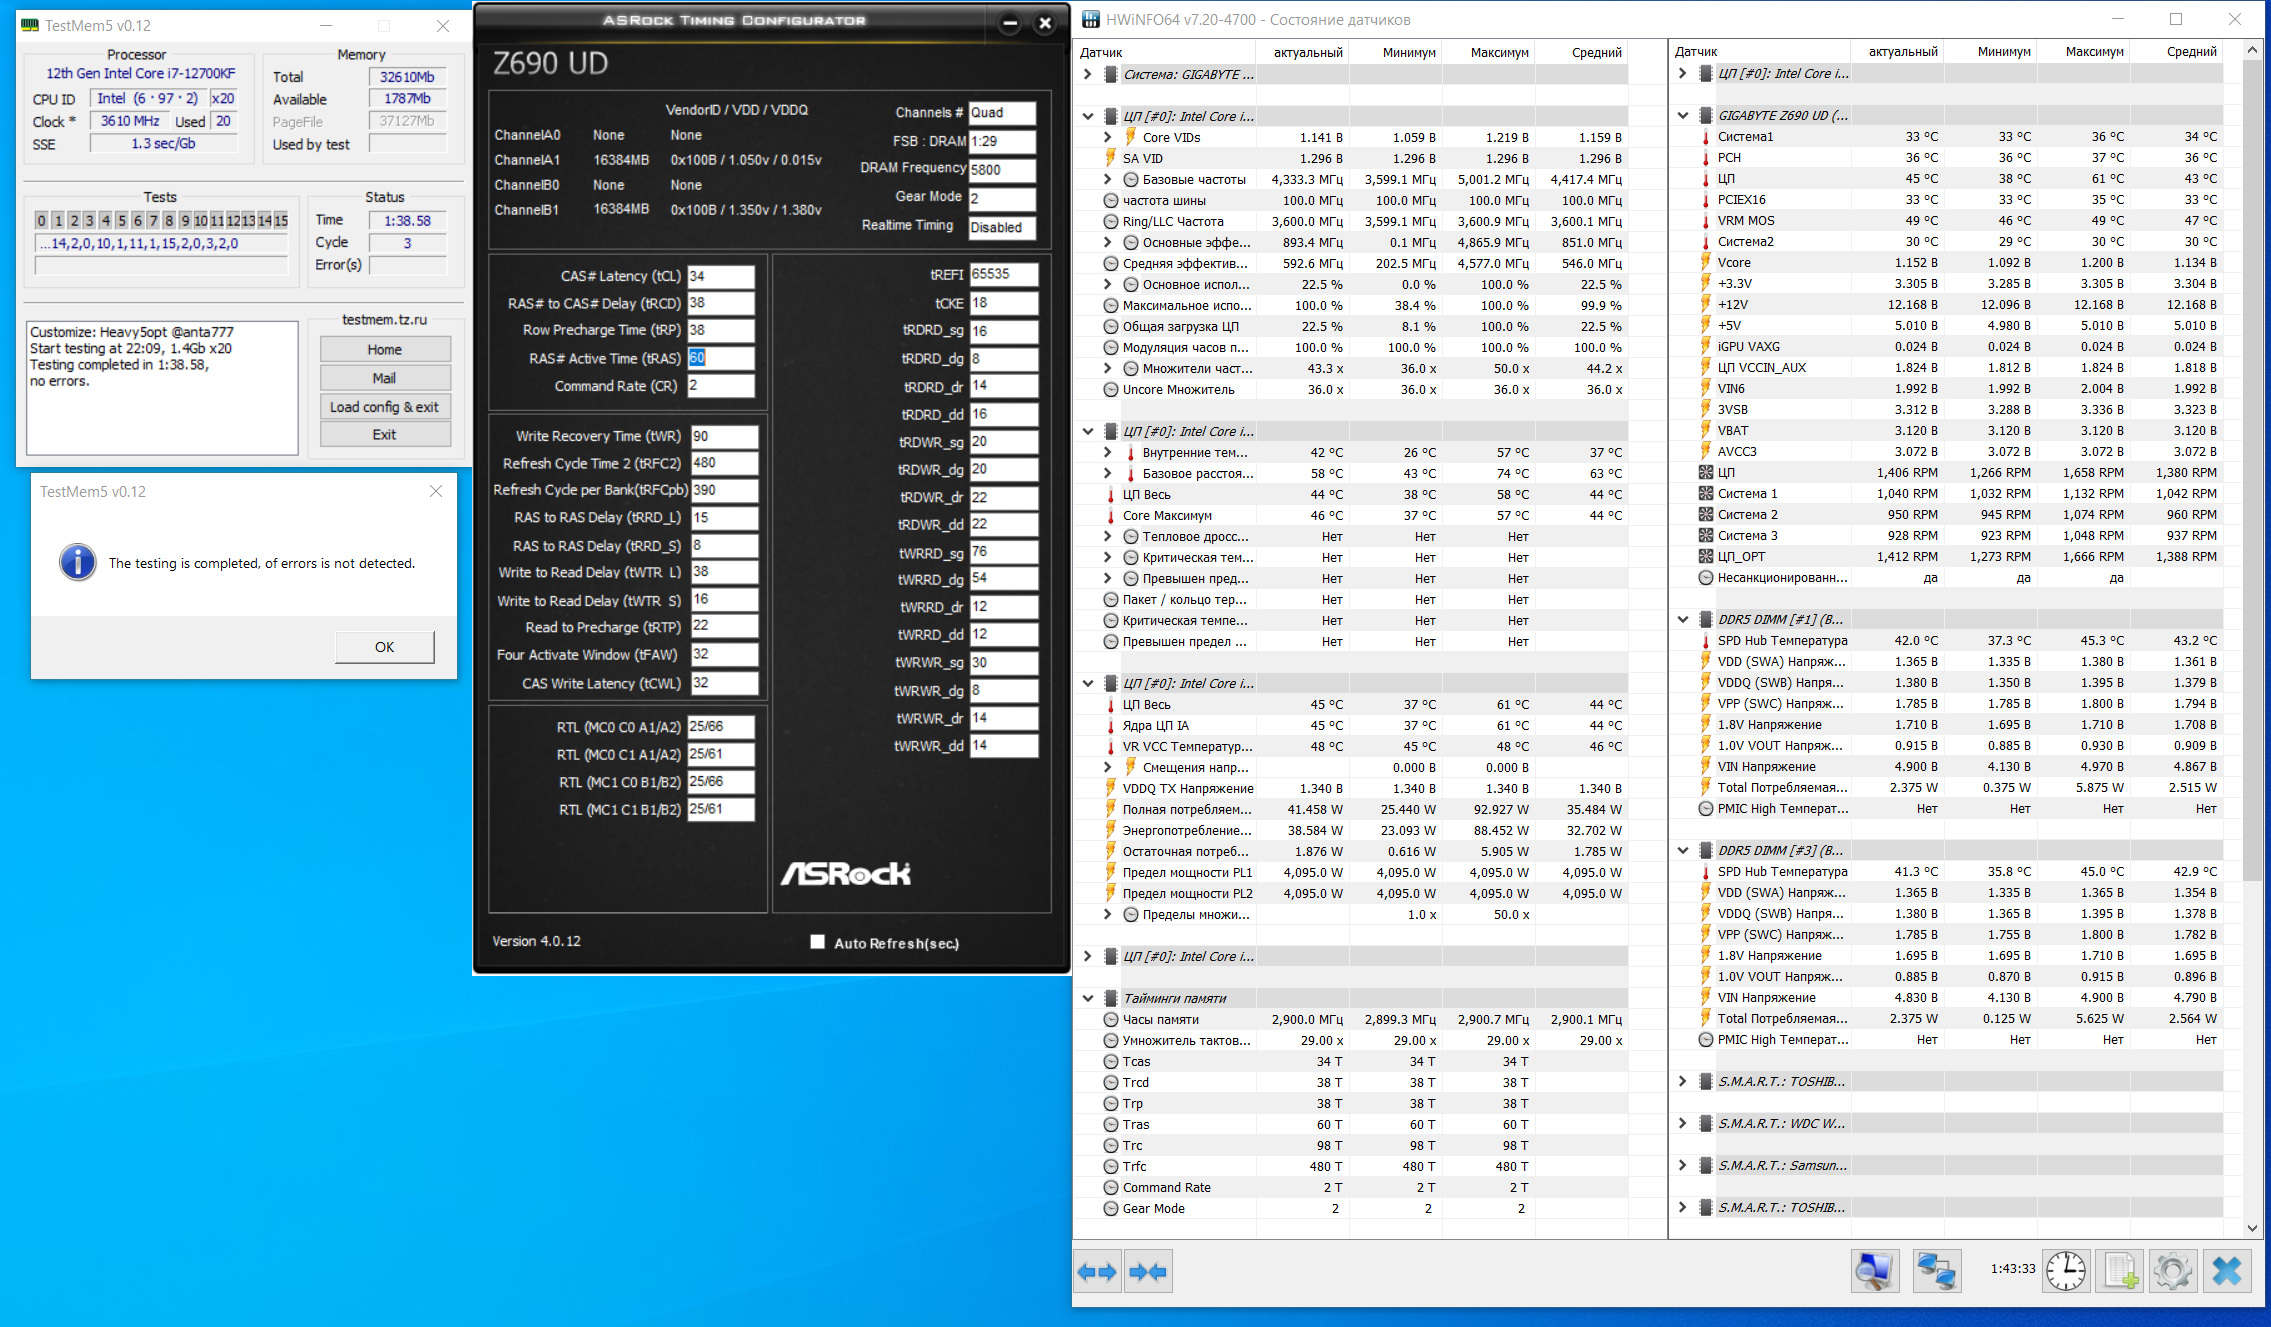Enable the Auto Refresh(sec) checkbox
The height and width of the screenshot is (1327, 2271).
click(x=818, y=942)
